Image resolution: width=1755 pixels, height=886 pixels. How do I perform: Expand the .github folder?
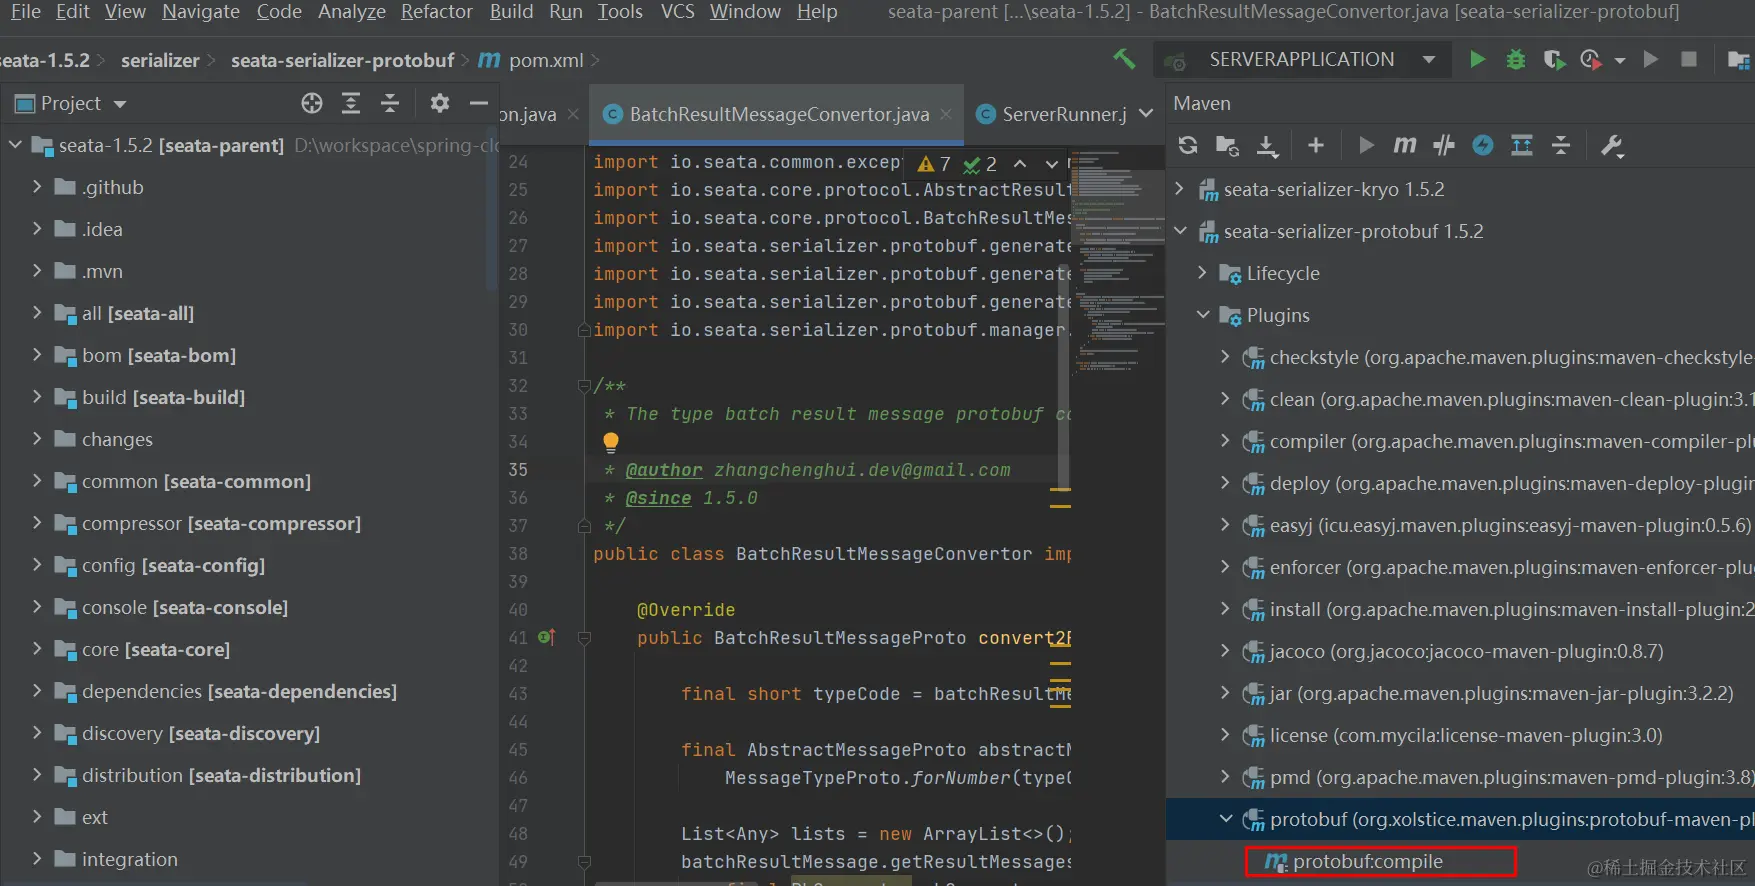pyautogui.click(x=37, y=187)
